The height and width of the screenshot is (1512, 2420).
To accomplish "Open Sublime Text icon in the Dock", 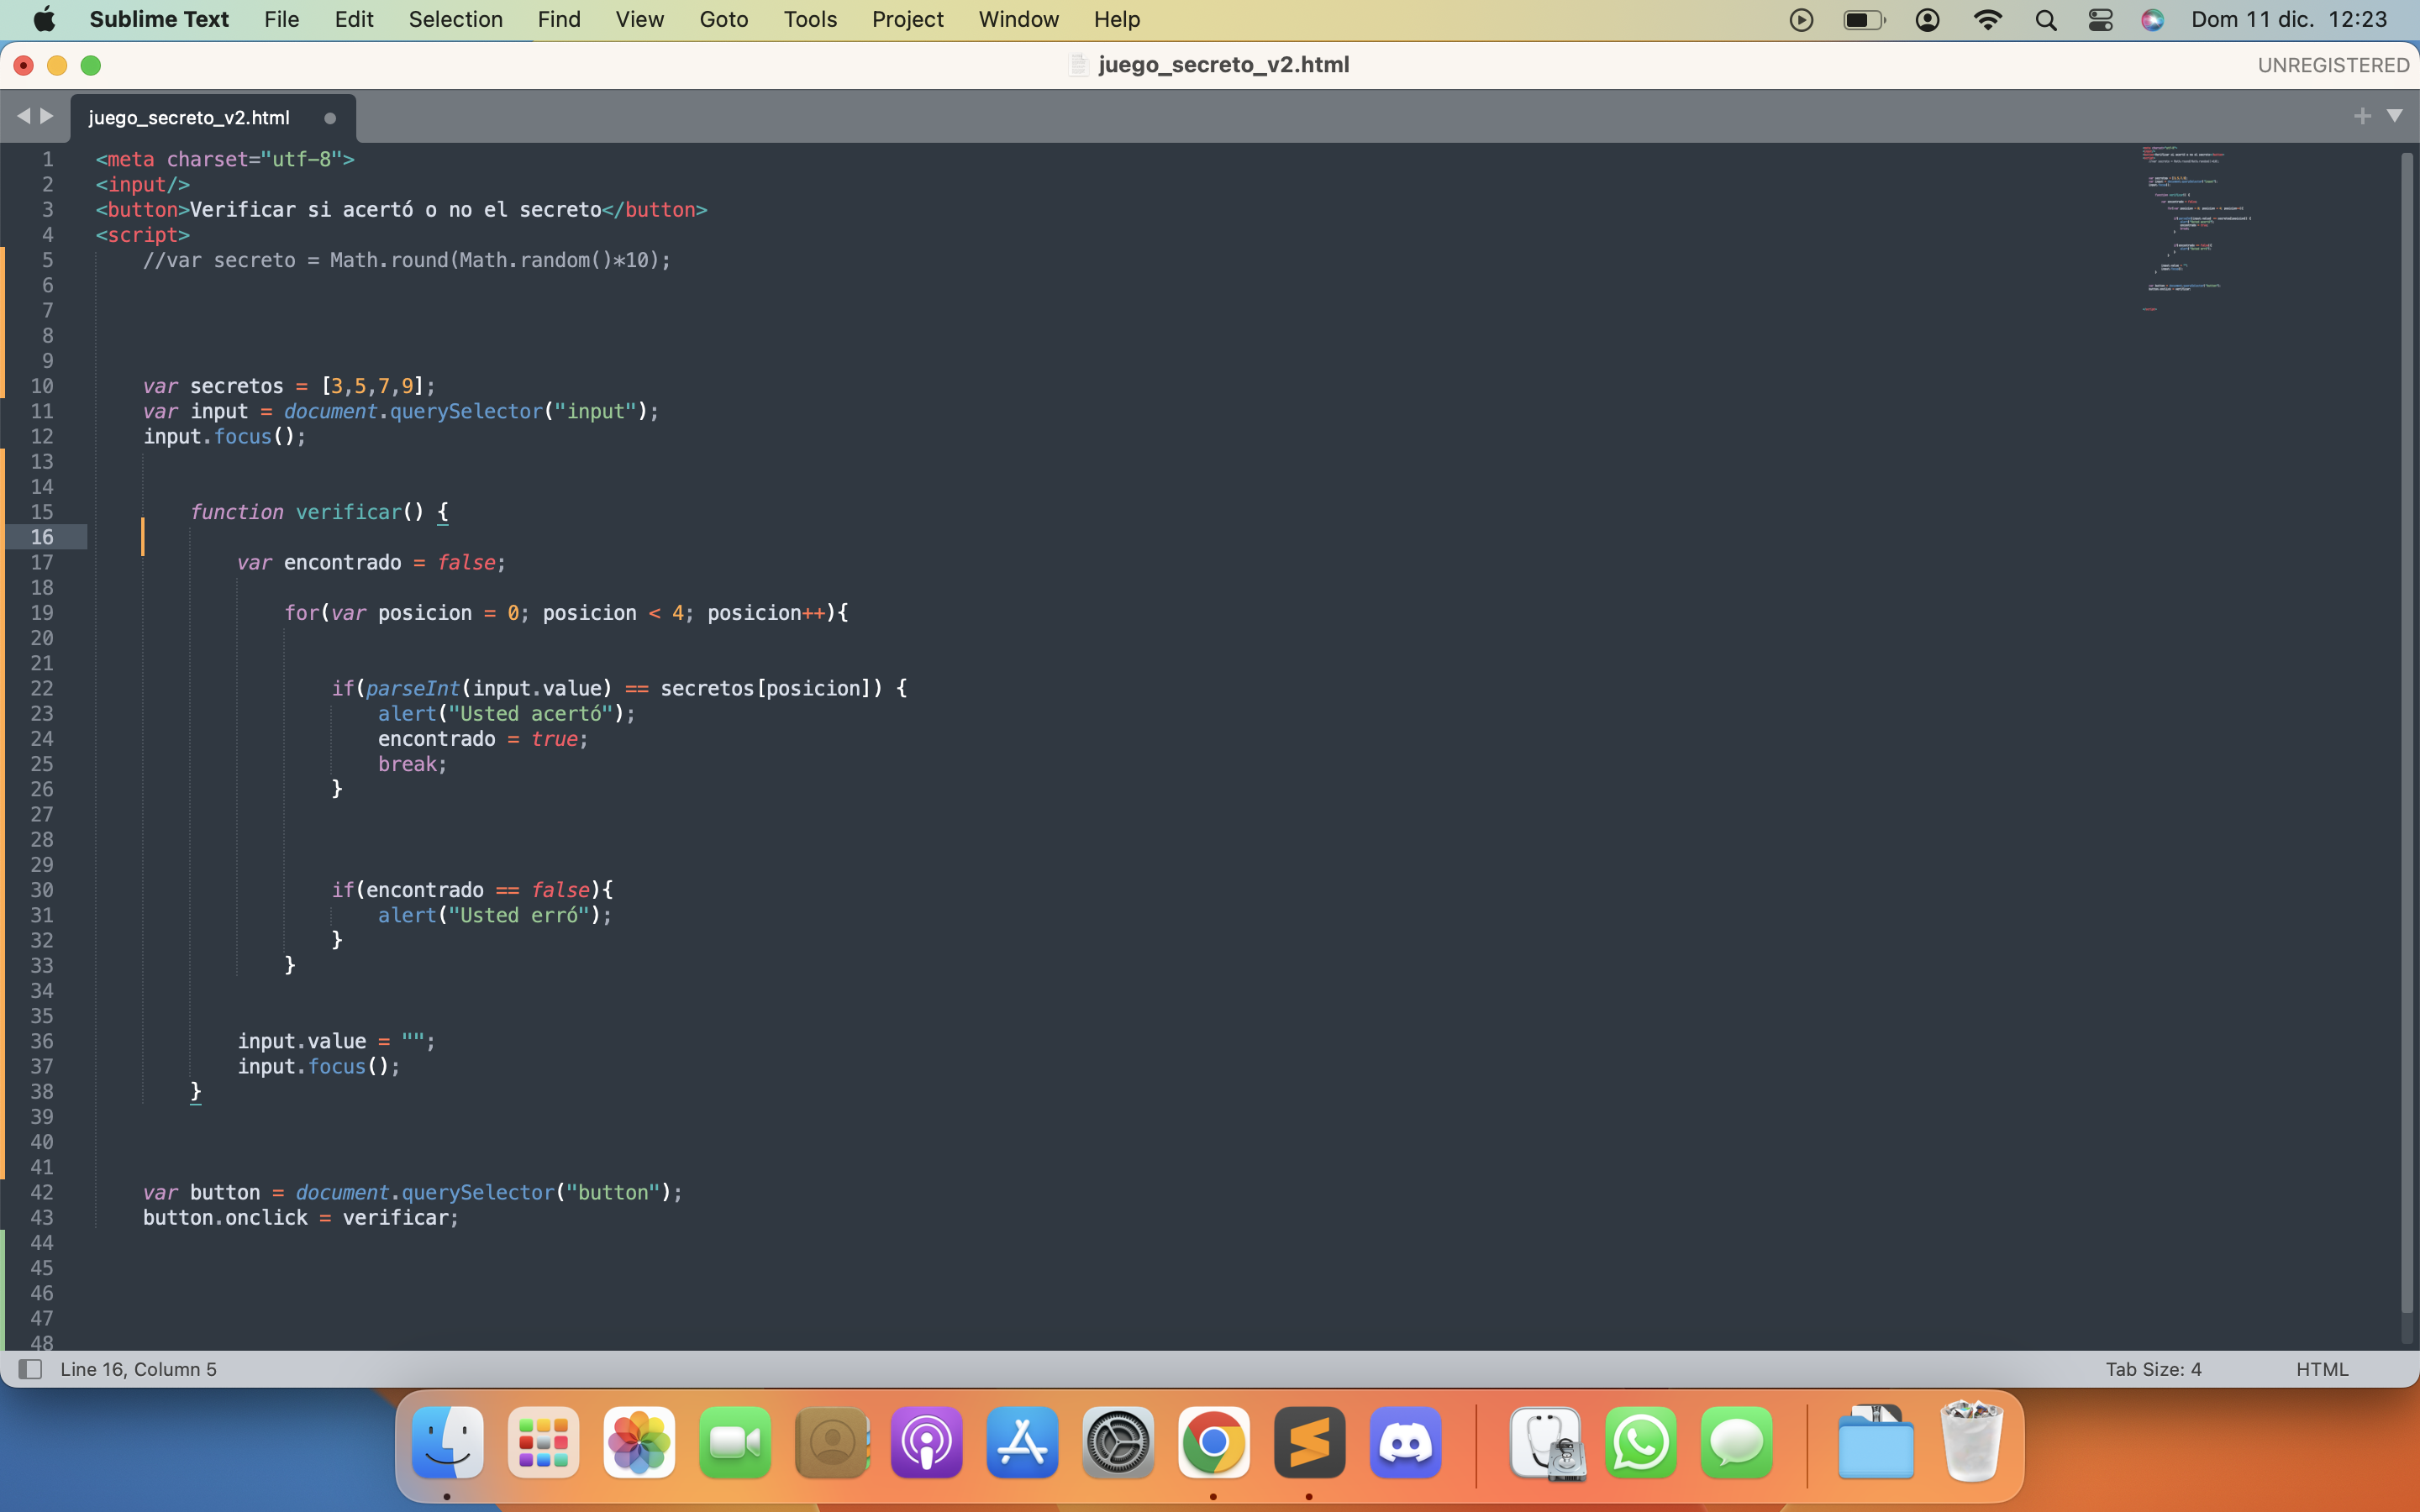I will (x=1309, y=1442).
